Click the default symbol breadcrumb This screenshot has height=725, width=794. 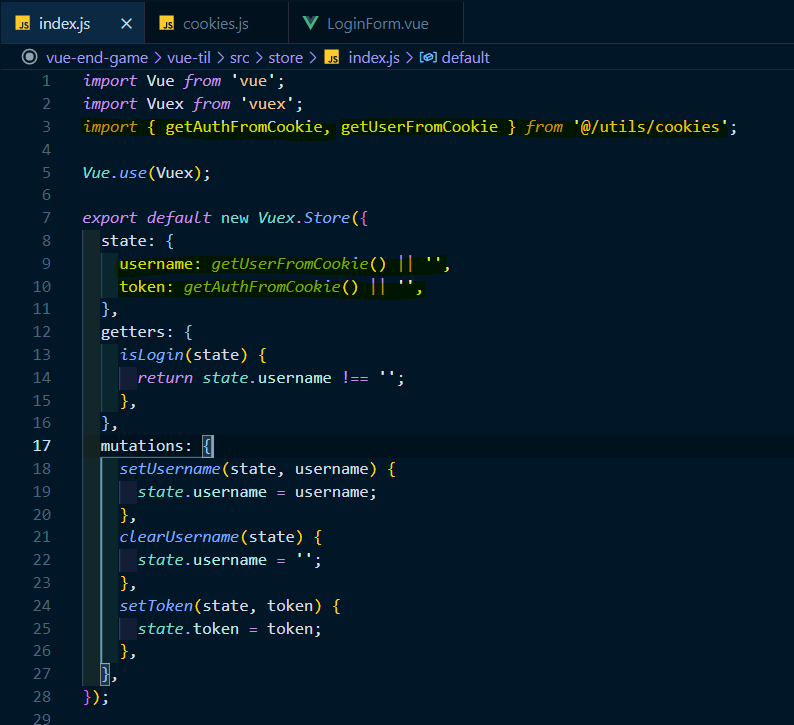coord(465,58)
